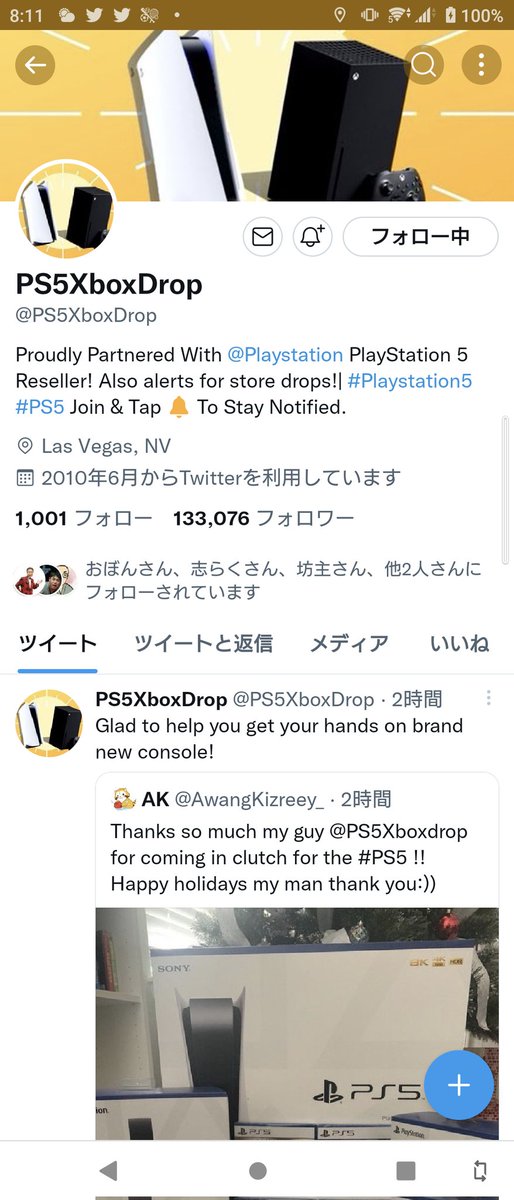
Task: Open the three-dot profile overflow menu
Action: 481,66
